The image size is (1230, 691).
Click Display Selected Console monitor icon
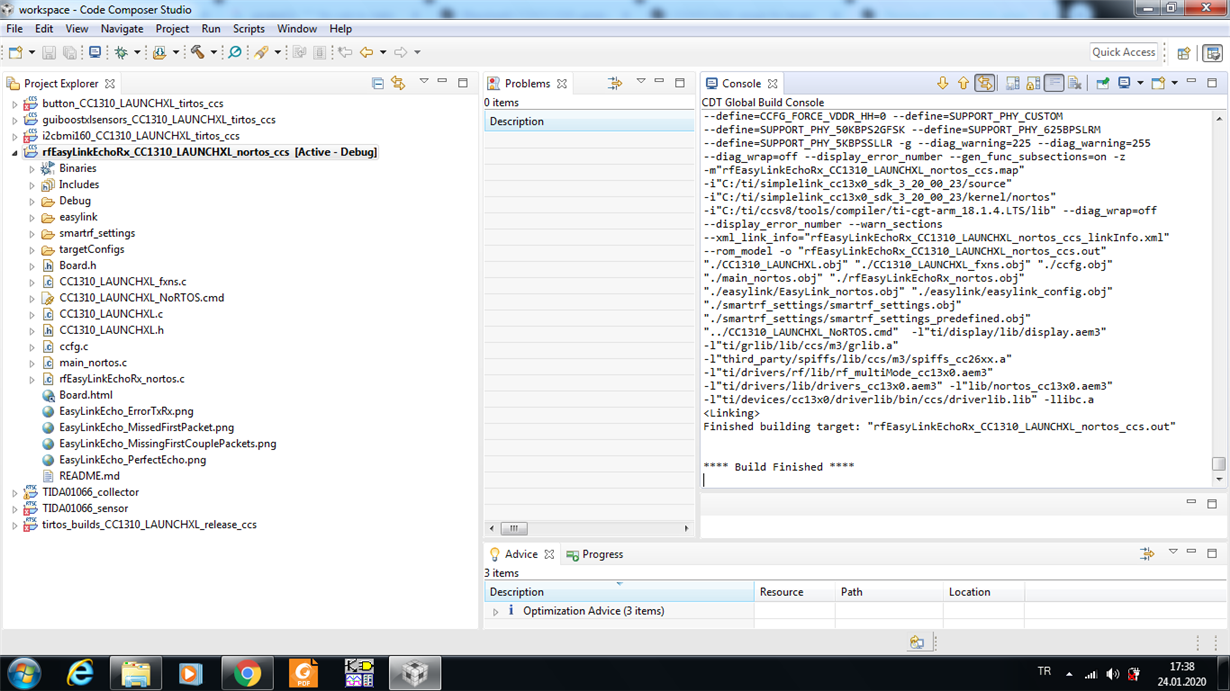tap(1124, 83)
